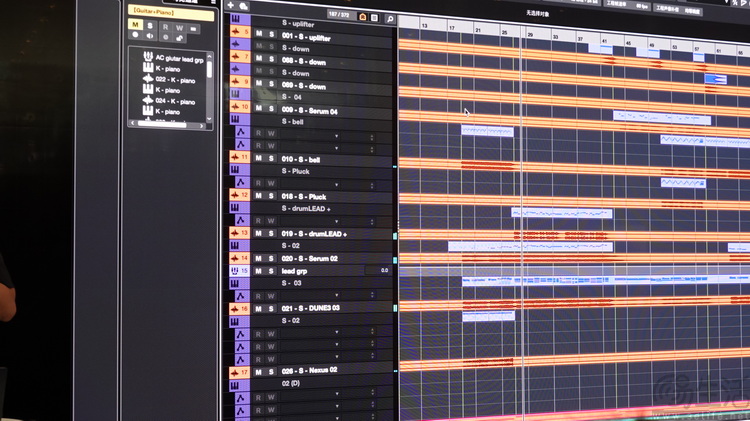Click the inspector list scroll down arrow
This screenshot has width=750, height=421.
pyautogui.click(x=209, y=119)
